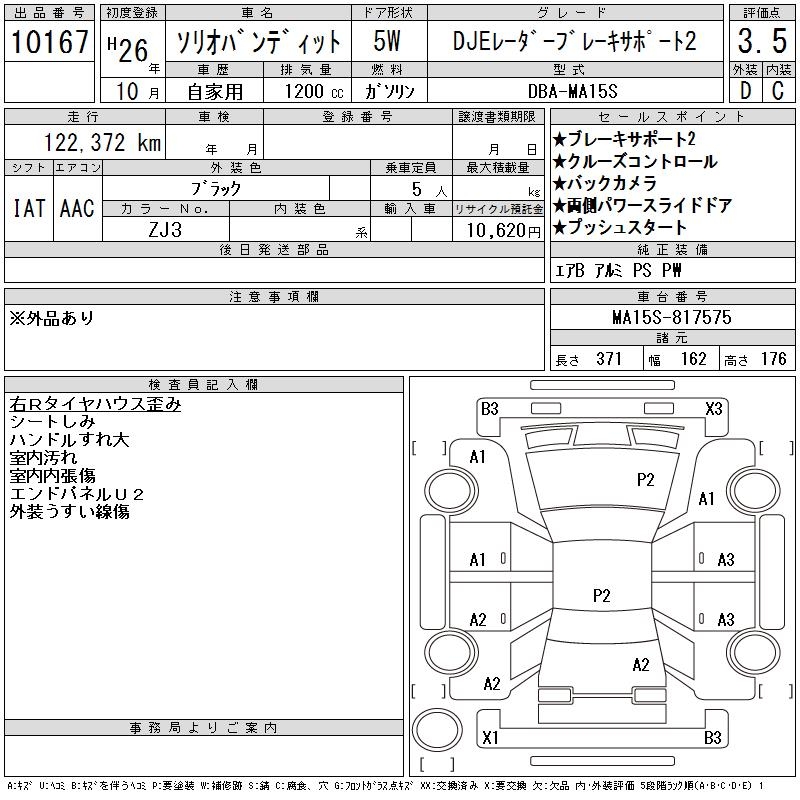800x800 pixels.
Task: Click the セールスポイント section header
Action: tap(672, 117)
